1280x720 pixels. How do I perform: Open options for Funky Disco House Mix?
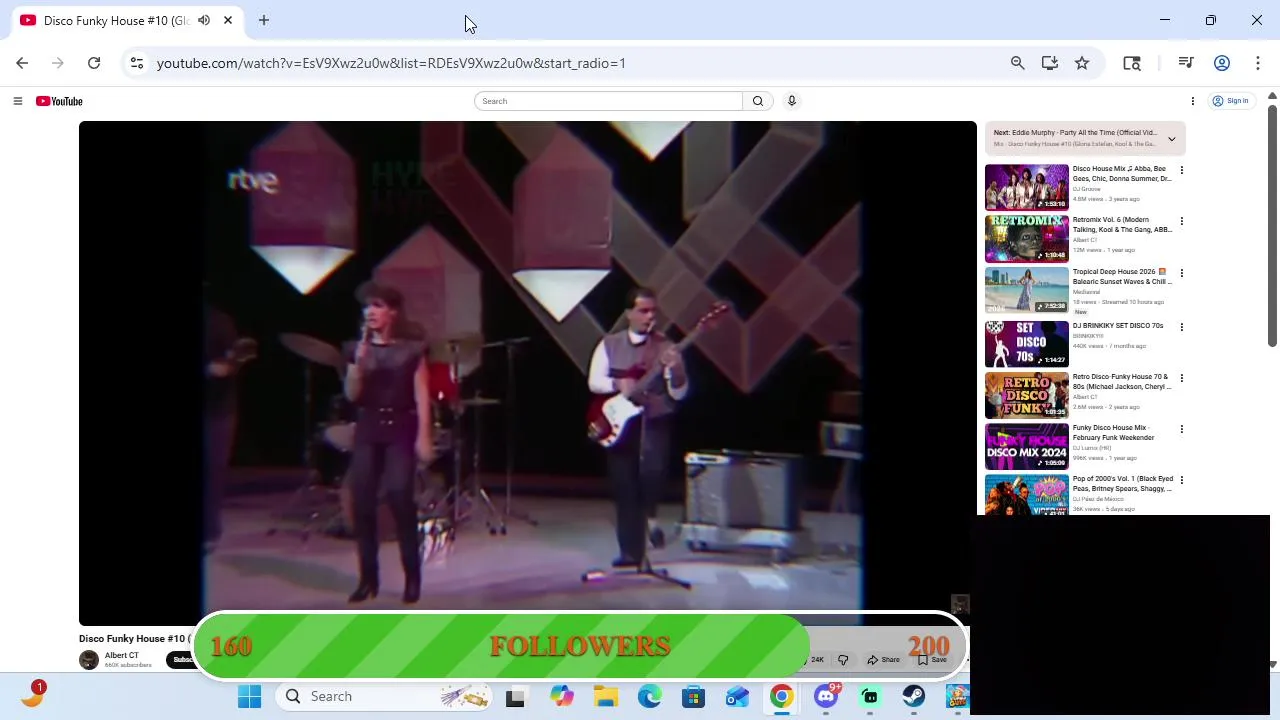1181,429
